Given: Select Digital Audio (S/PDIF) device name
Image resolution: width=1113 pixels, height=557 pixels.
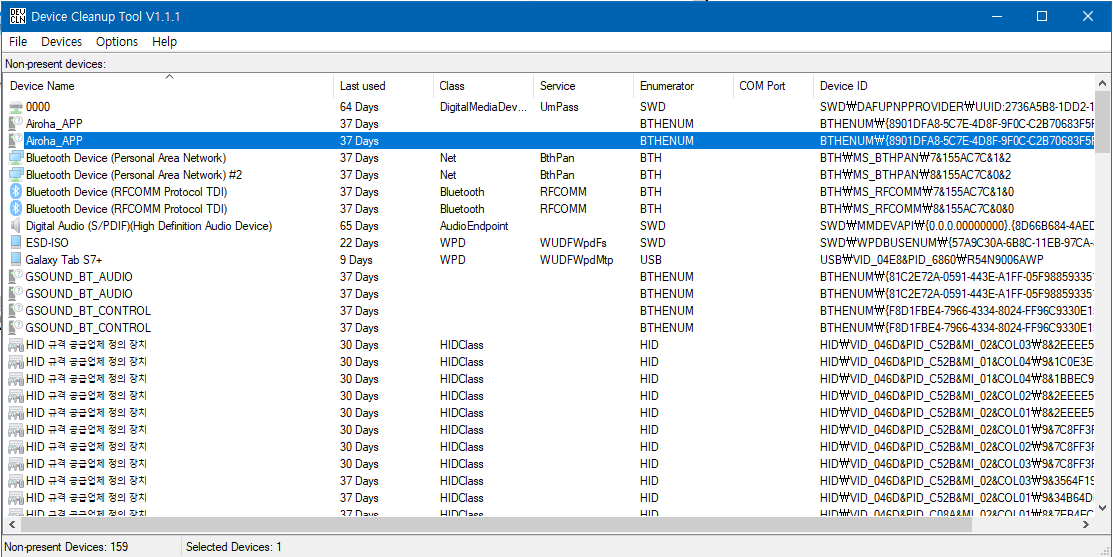Looking at the screenshot, I should [149, 226].
